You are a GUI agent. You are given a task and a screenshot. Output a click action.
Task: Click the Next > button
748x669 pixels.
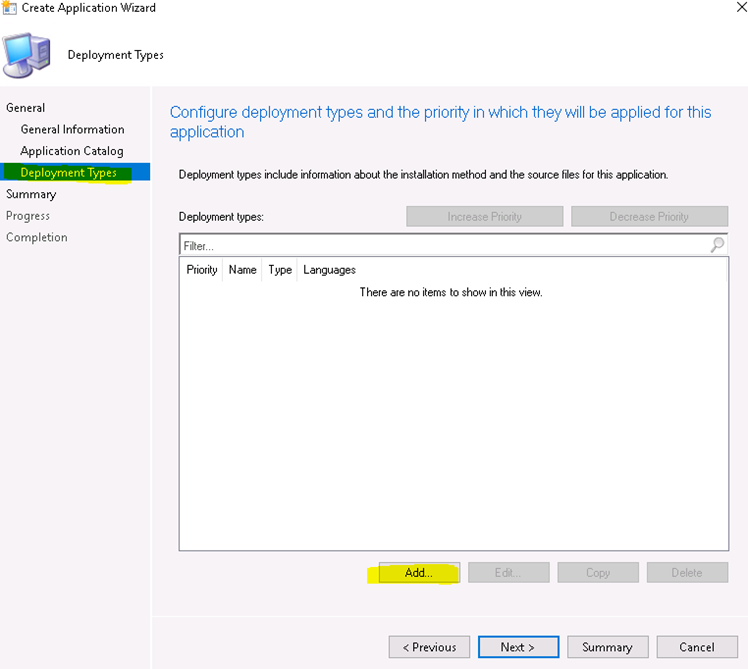tap(518, 647)
